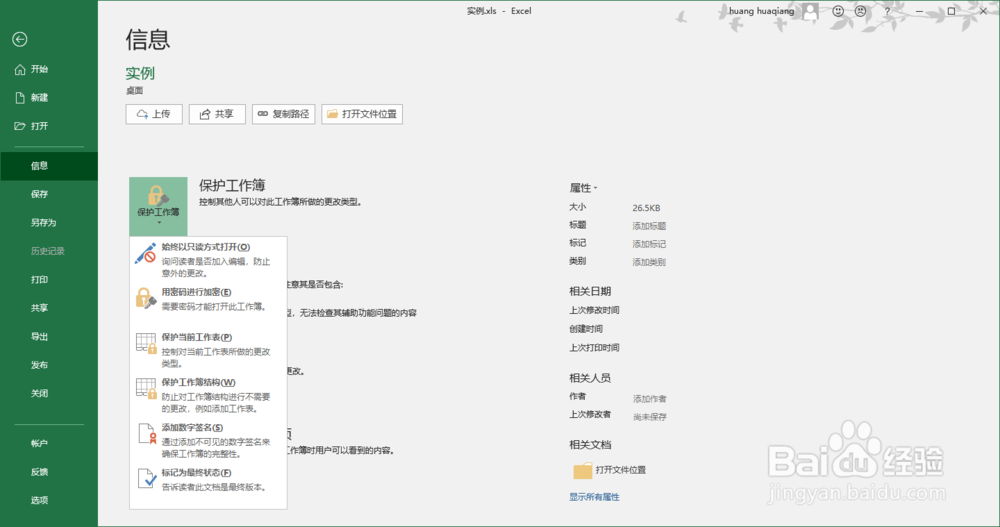Select 导出 in the sidebar
The image size is (1000, 527).
(49, 336)
